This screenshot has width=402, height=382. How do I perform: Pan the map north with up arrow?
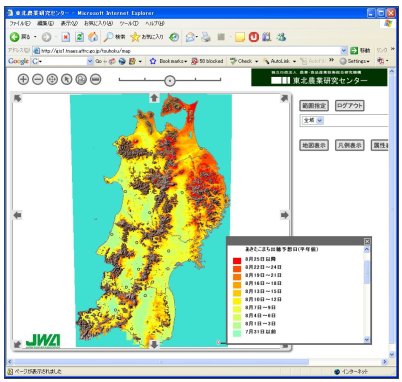click(x=154, y=98)
